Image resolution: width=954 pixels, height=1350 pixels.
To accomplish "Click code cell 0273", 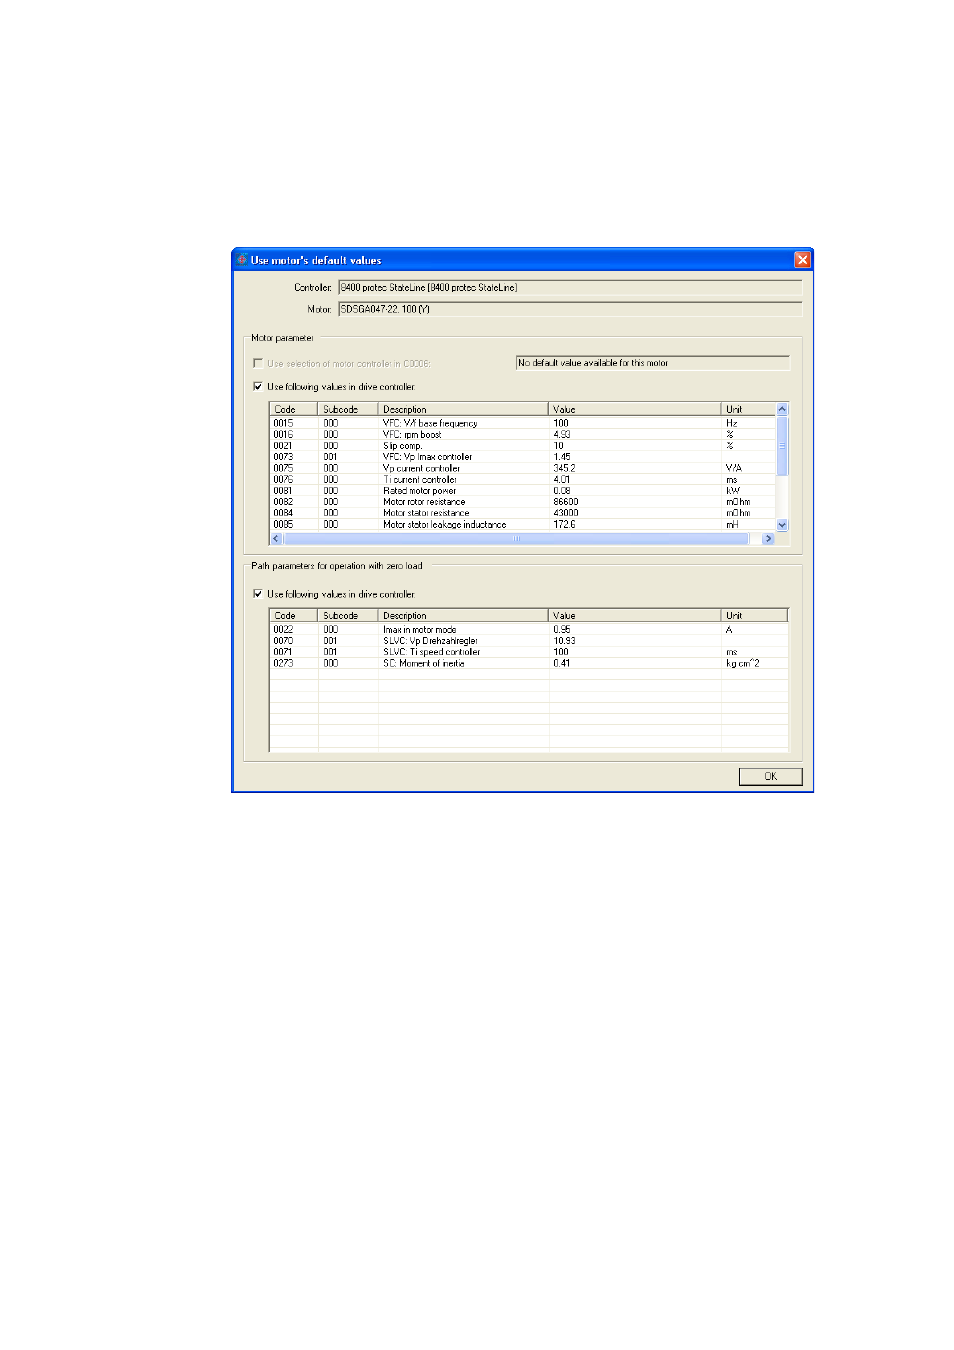I will 283,664.
